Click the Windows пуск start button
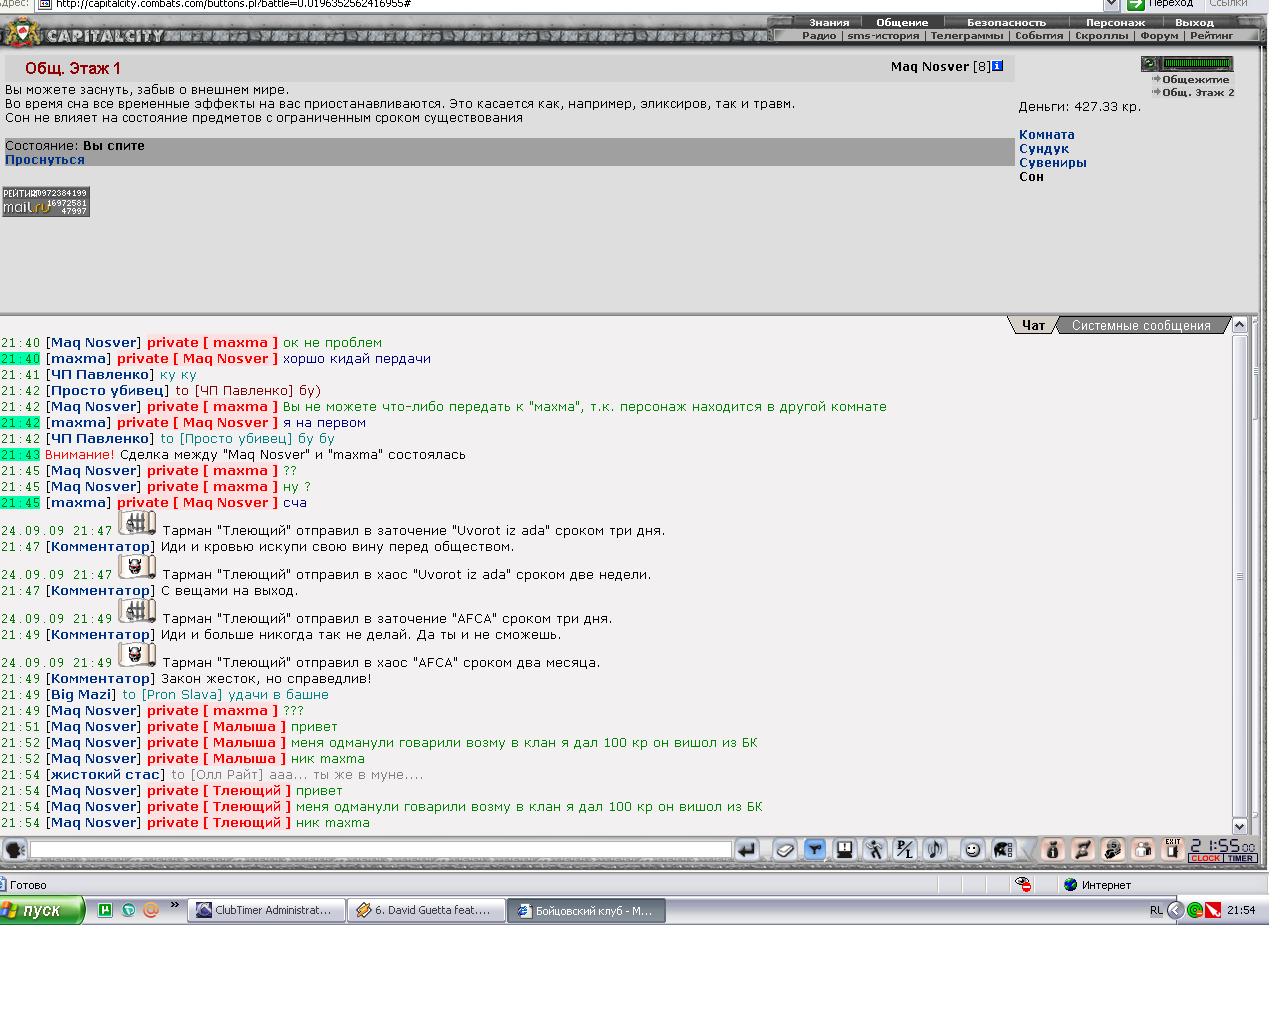The height and width of the screenshot is (1024, 1280). (41, 910)
